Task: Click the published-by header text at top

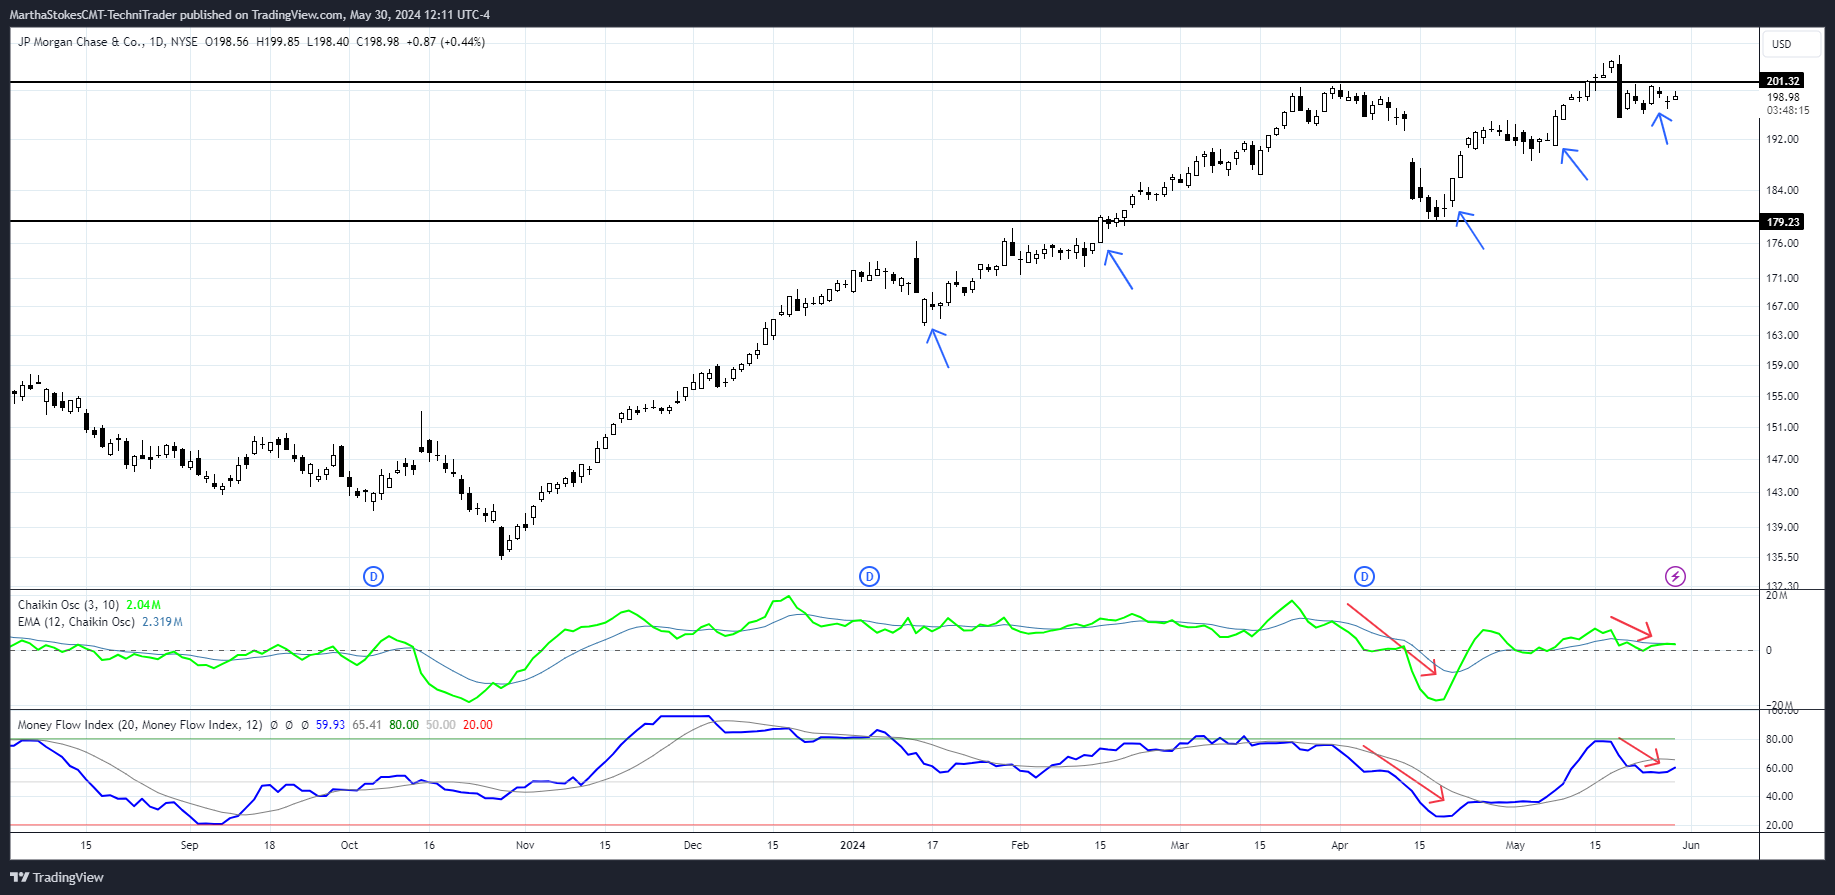Action: (250, 15)
